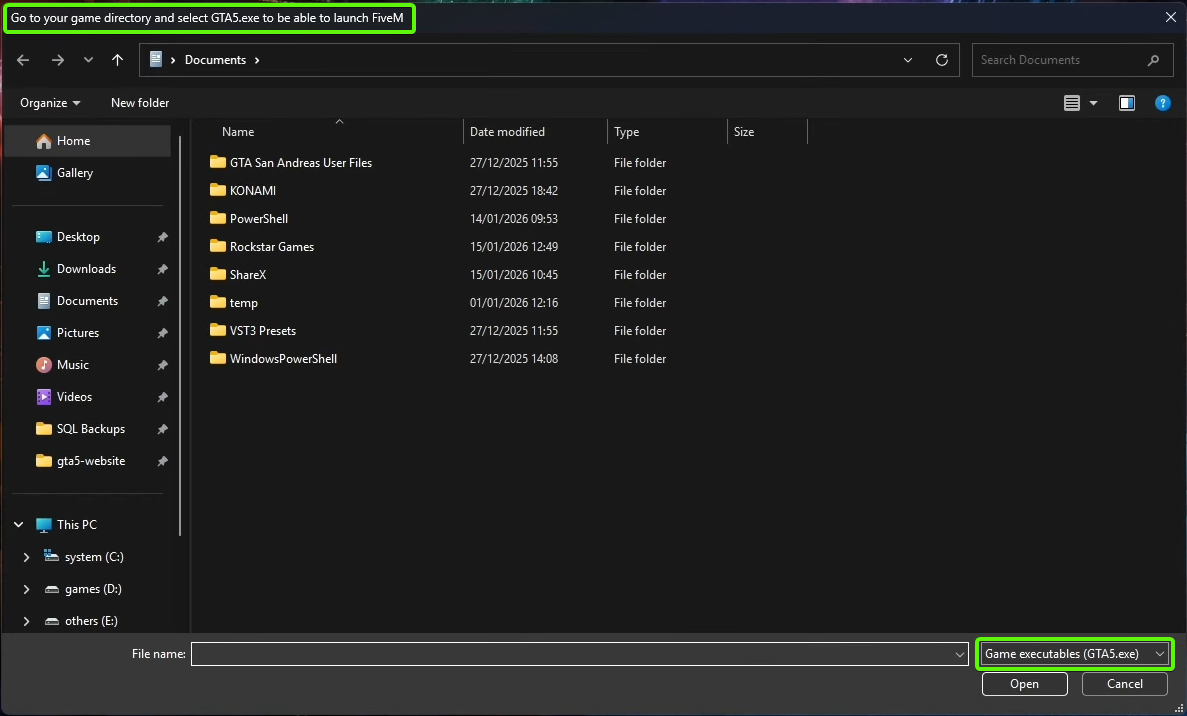Collapse the This PC tree node
Image resolution: width=1187 pixels, height=716 pixels.
click(x=19, y=525)
